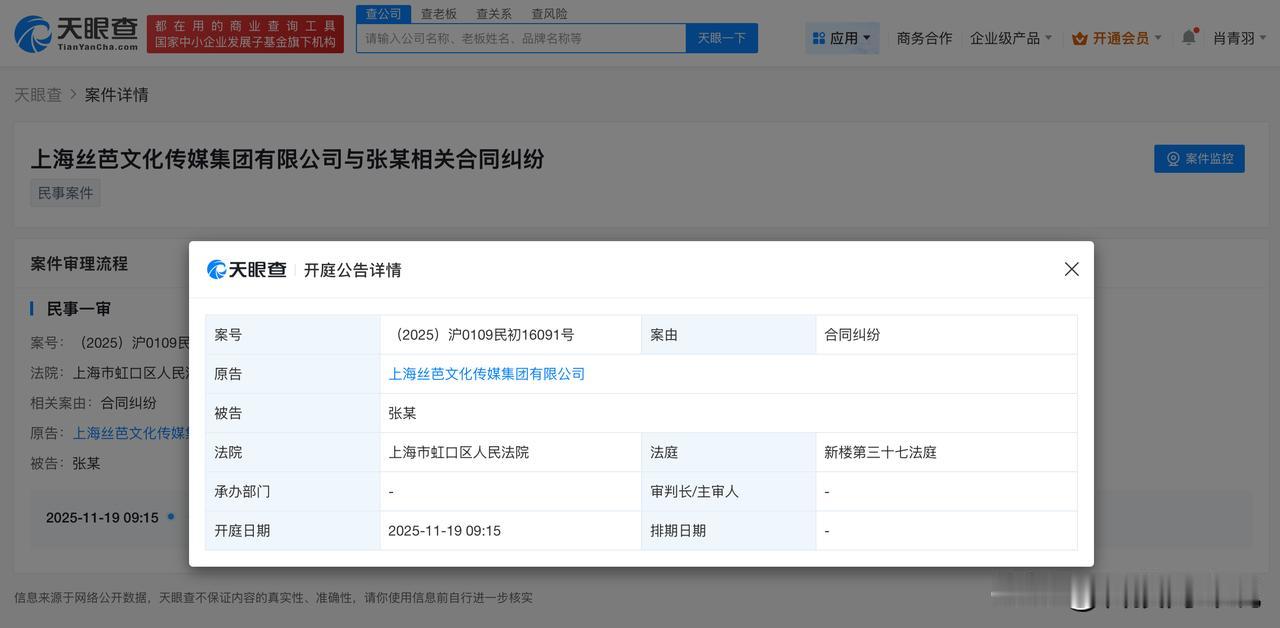Image resolution: width=1280 pixels, height=628 pixels.
Task: Click the 民事案件 tag
Action: pyautogui.click(x=65, y=193)
